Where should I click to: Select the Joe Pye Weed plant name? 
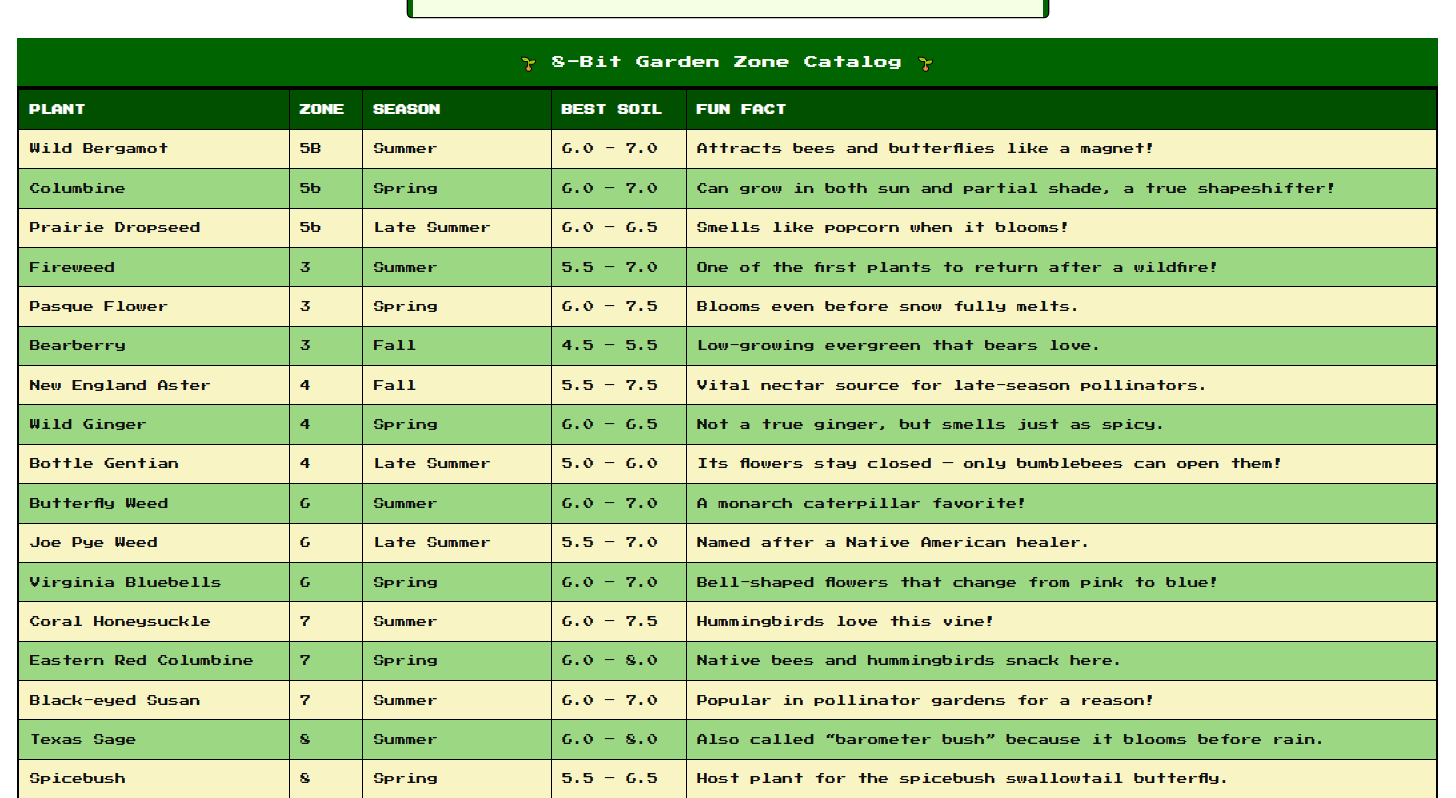(93, 542)
